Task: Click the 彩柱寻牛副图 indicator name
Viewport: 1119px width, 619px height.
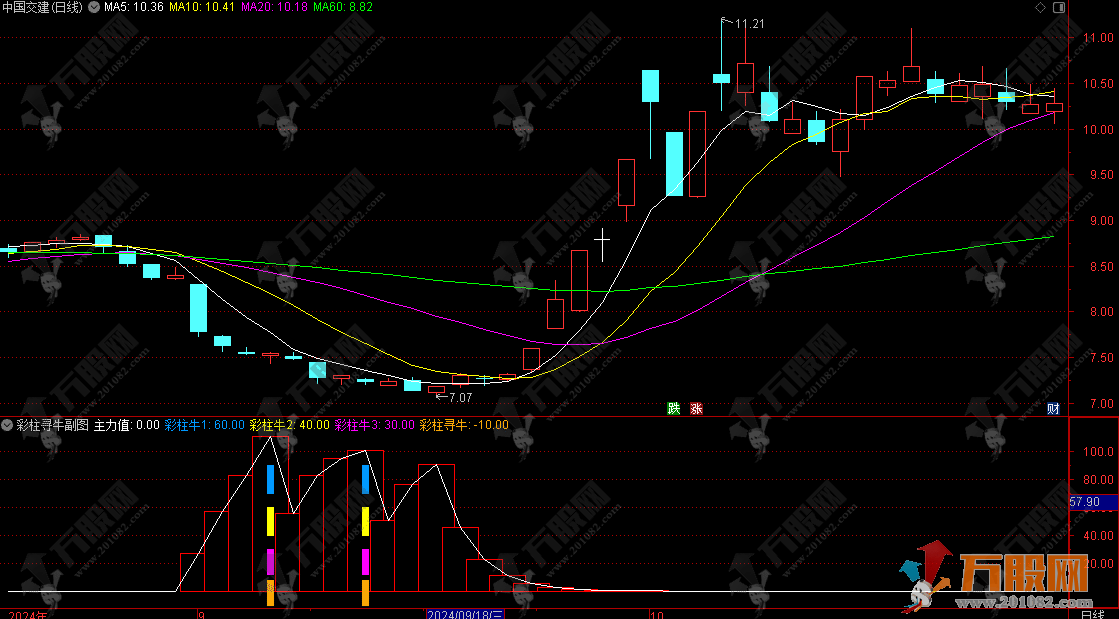Action: (x=53, y=425)
